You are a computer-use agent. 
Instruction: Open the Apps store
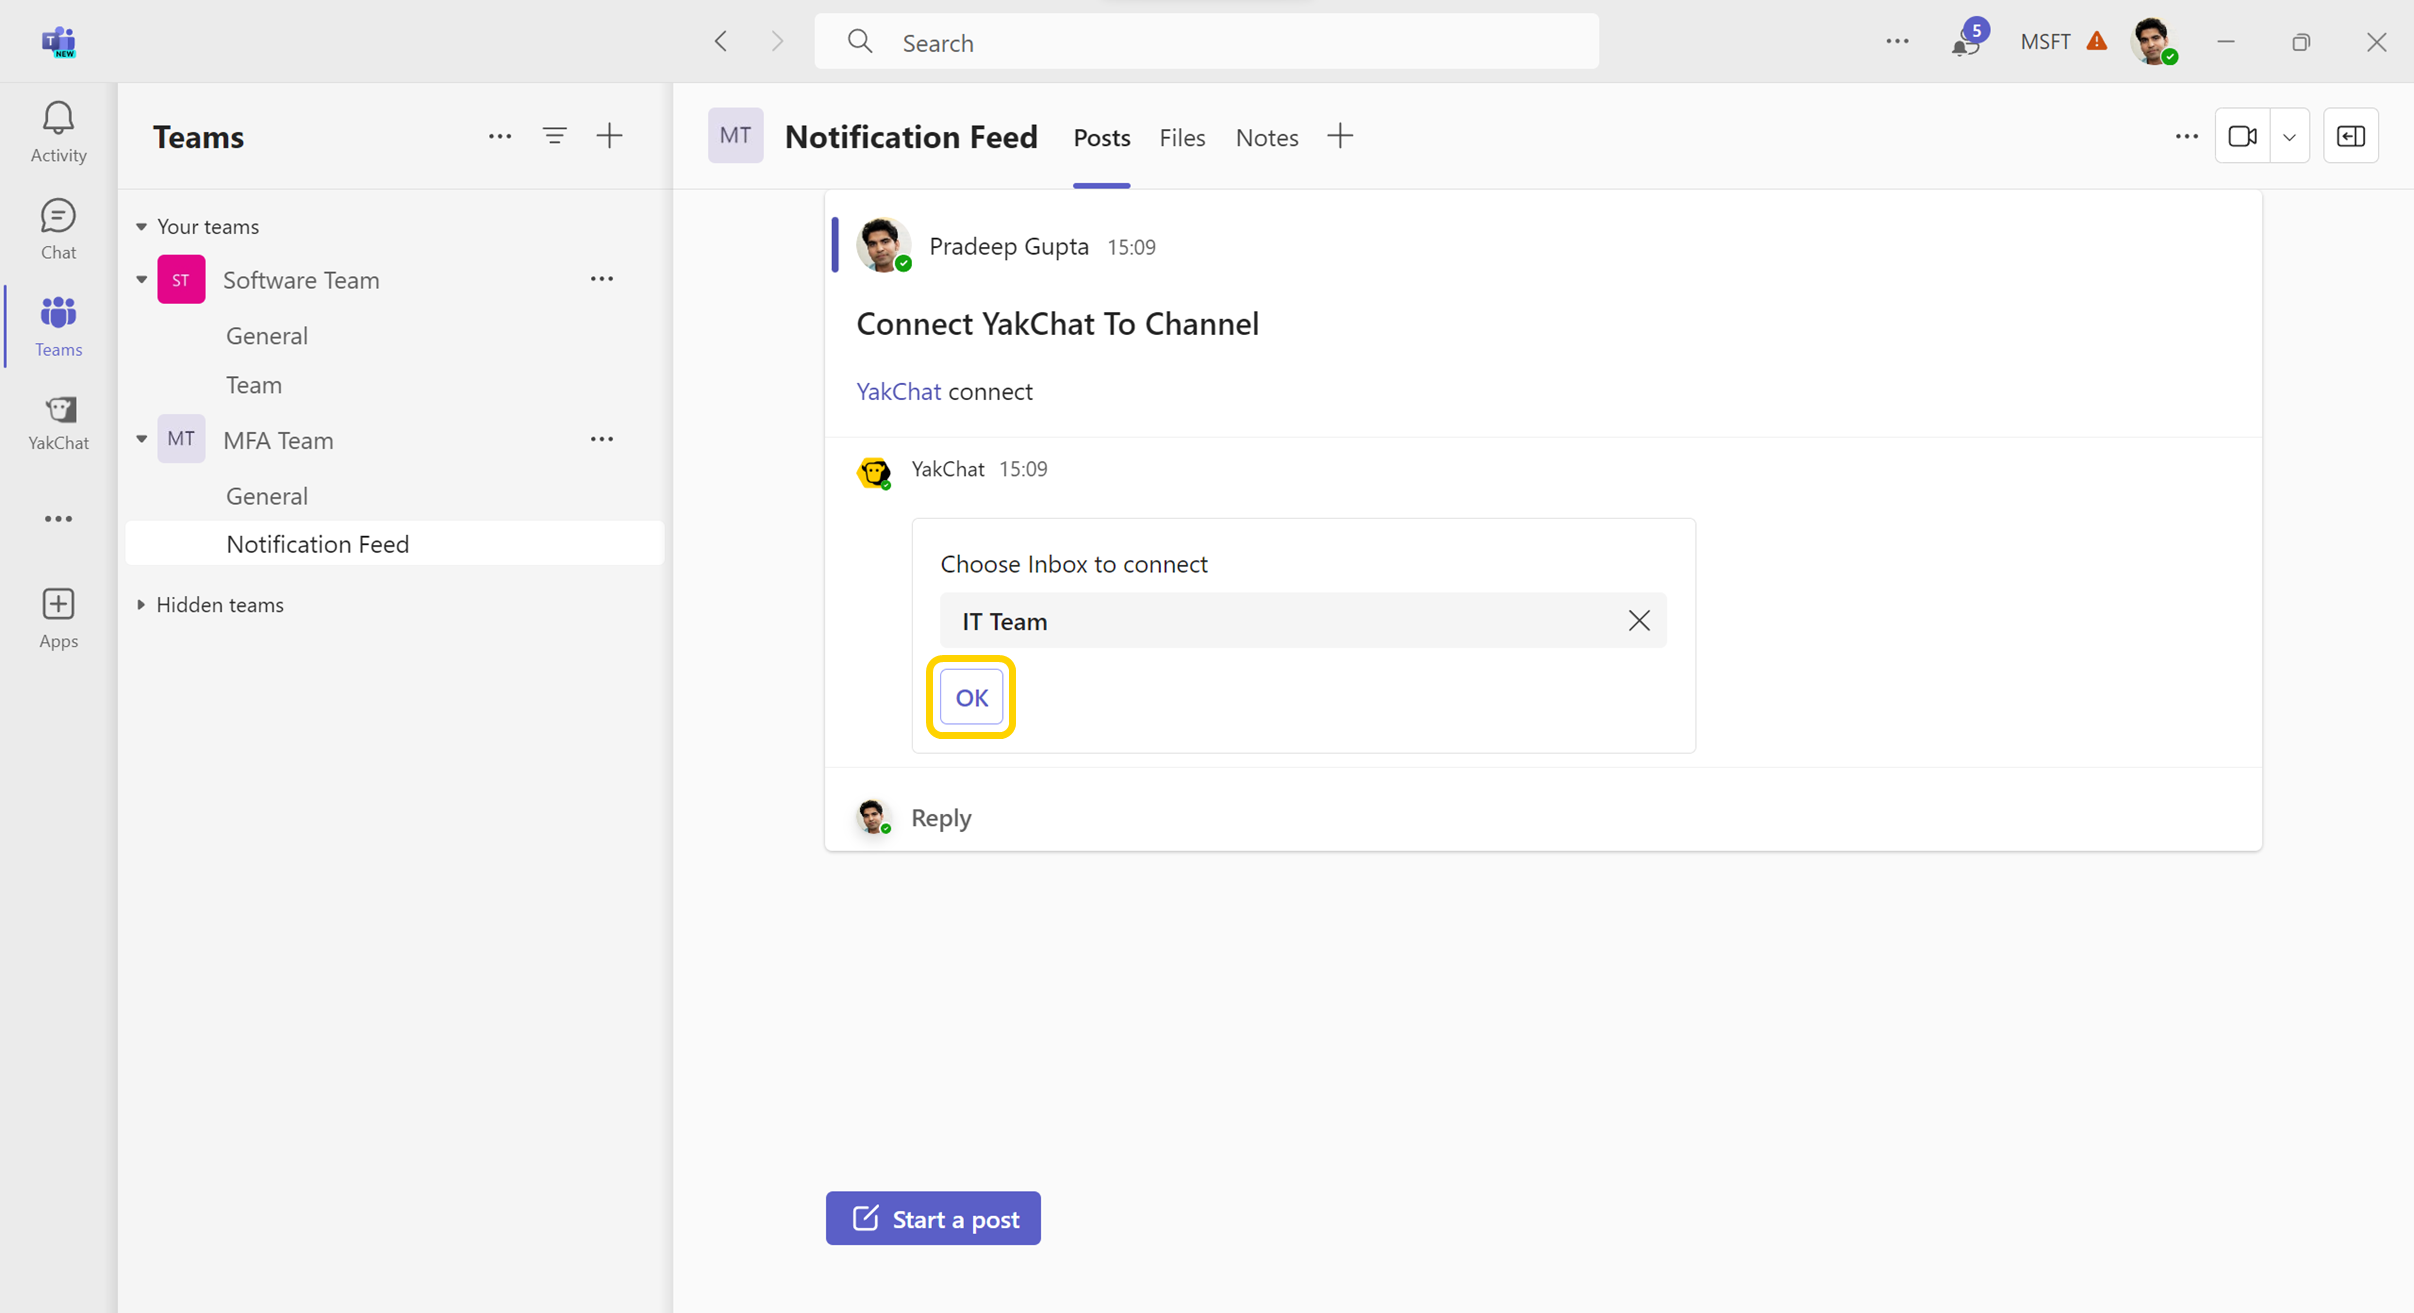58,618
